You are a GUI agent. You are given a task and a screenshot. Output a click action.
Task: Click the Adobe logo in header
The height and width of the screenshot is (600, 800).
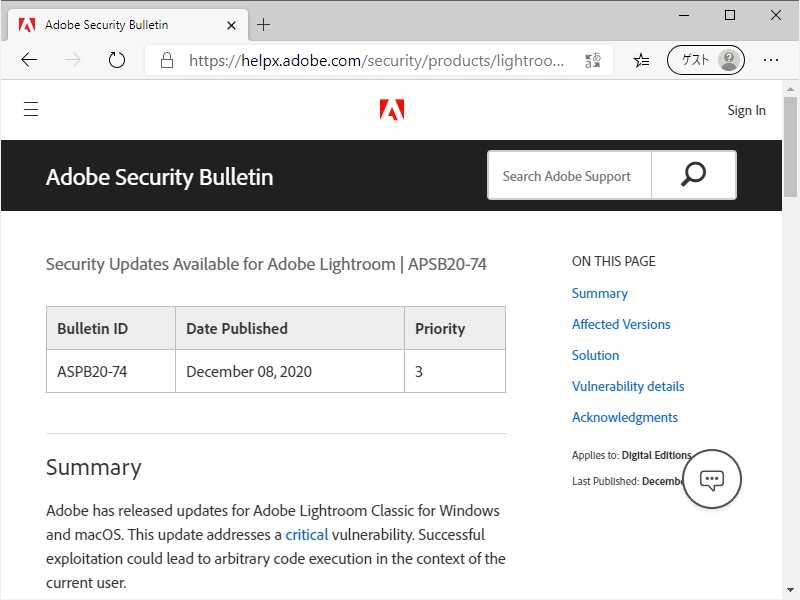point(392,110)
